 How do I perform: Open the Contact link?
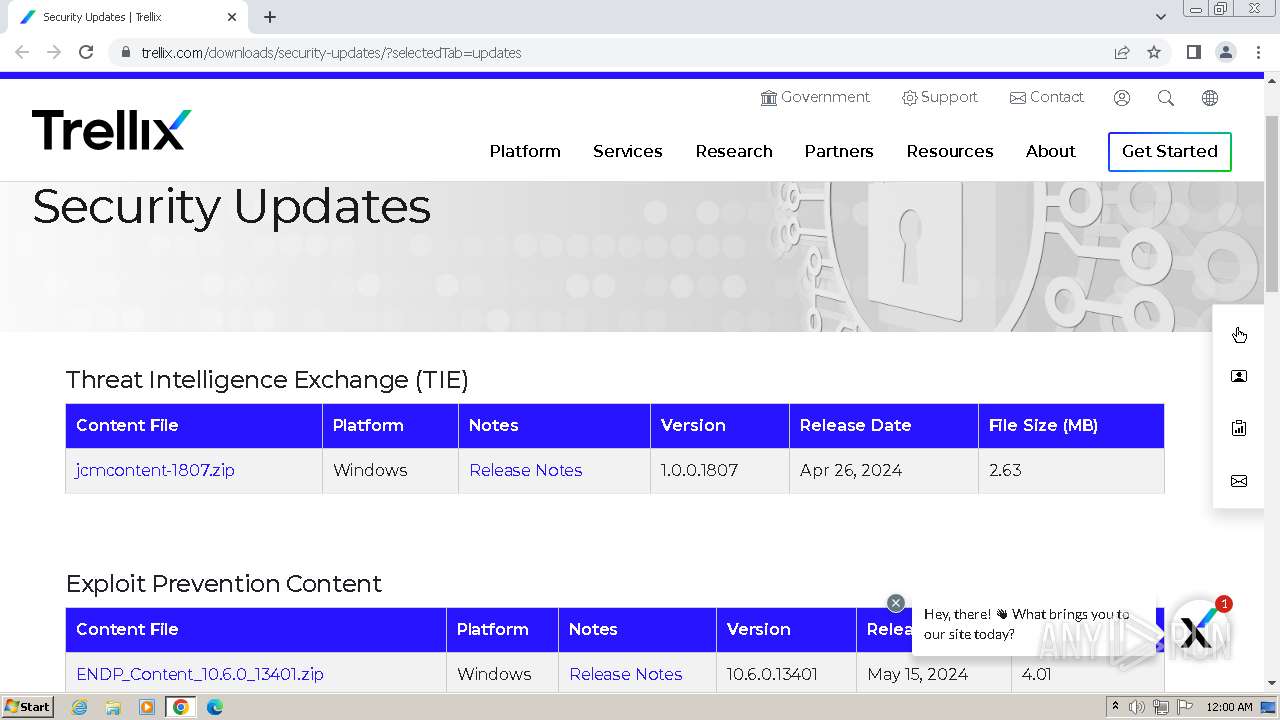point(1047,97)
